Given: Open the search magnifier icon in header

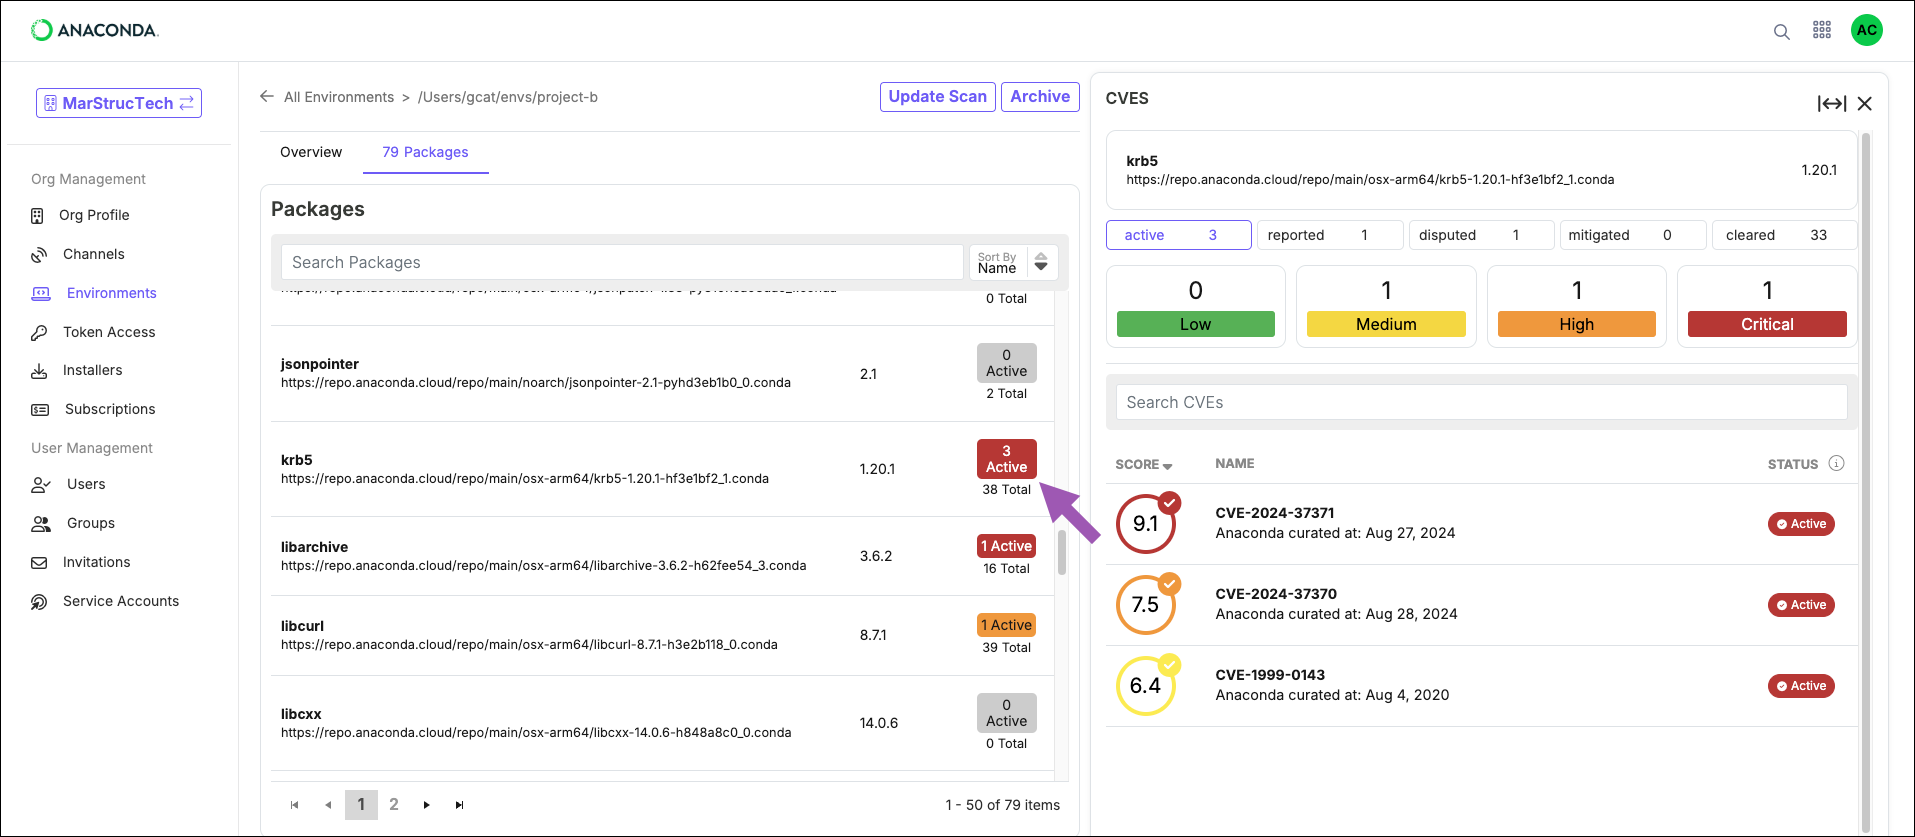Looking at the screenshot, I should tap(1781, 31).
